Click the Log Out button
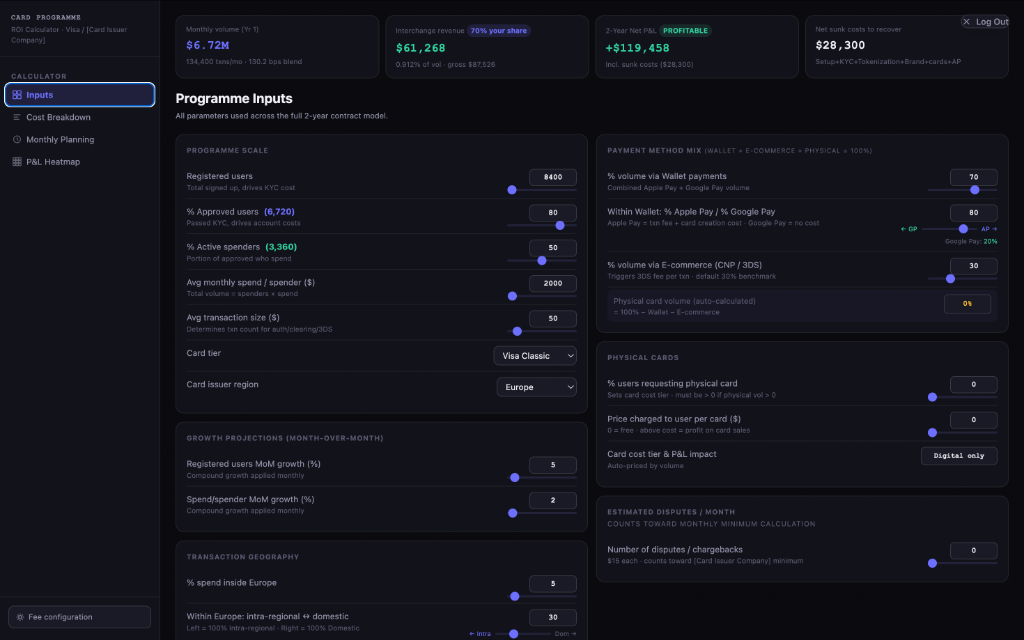The height and width of the screenshot is (640, 1024). [985, 22]
